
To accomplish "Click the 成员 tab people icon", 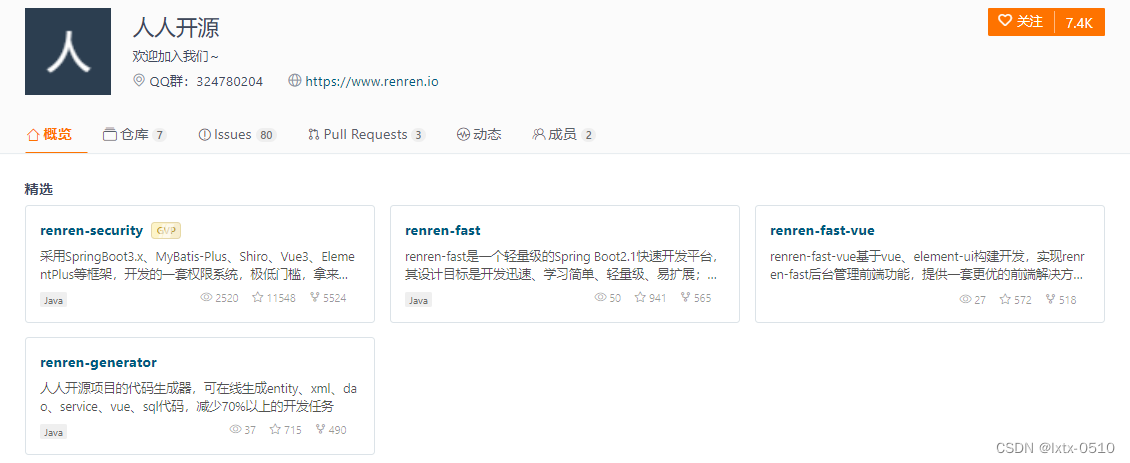I will [538, 134].
